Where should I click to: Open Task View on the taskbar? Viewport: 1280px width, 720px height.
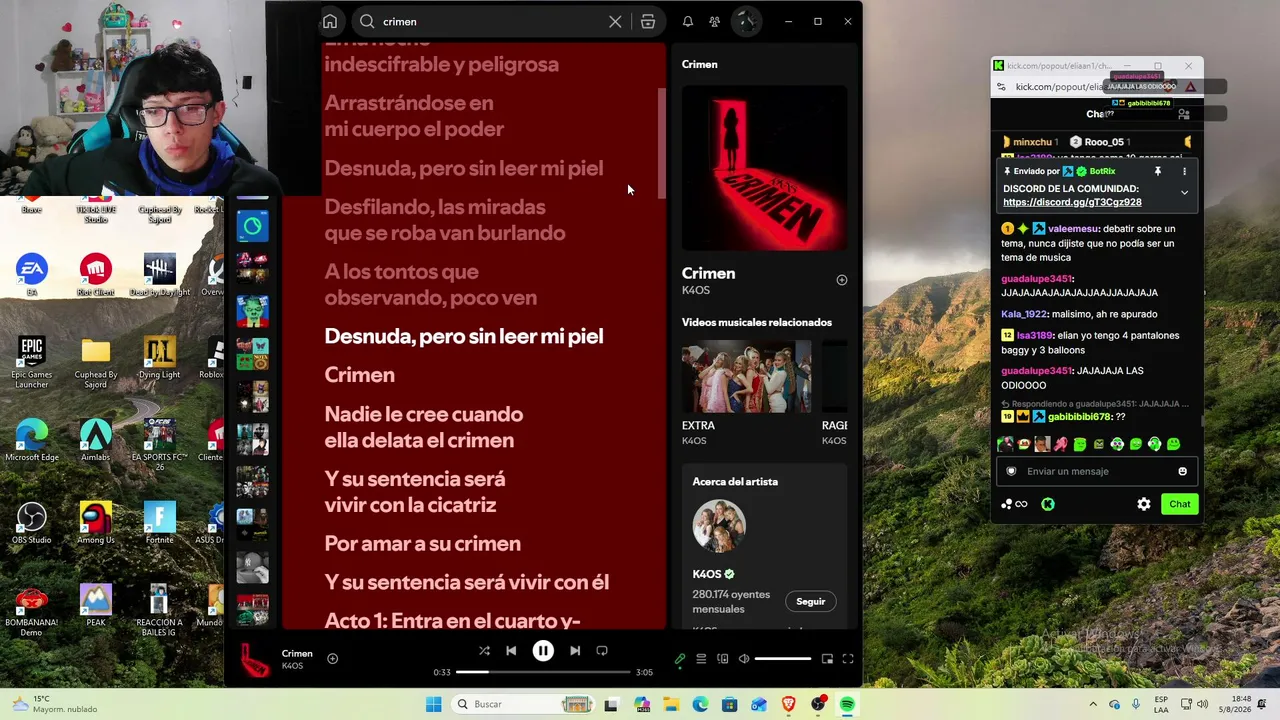(x=611, y=704)
